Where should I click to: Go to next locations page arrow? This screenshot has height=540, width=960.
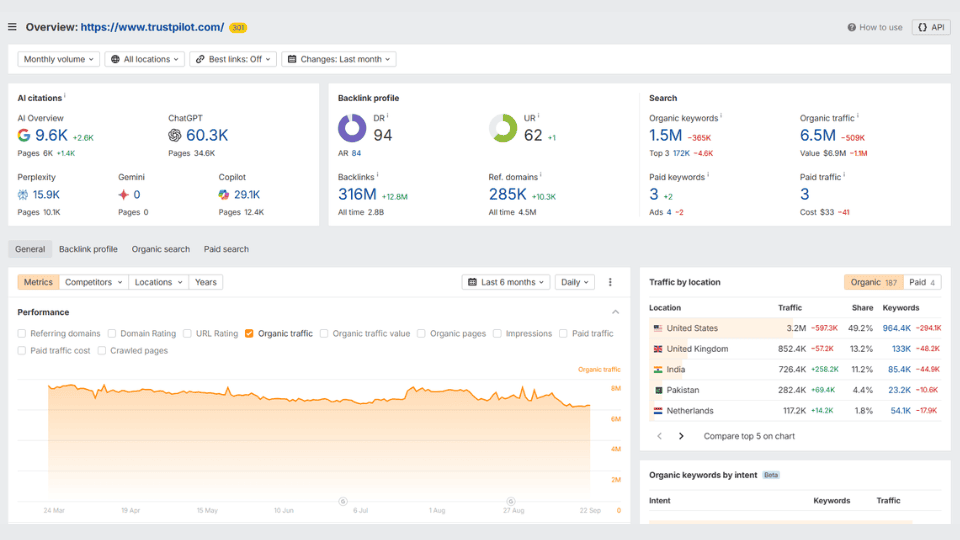[x=681, y=436]
